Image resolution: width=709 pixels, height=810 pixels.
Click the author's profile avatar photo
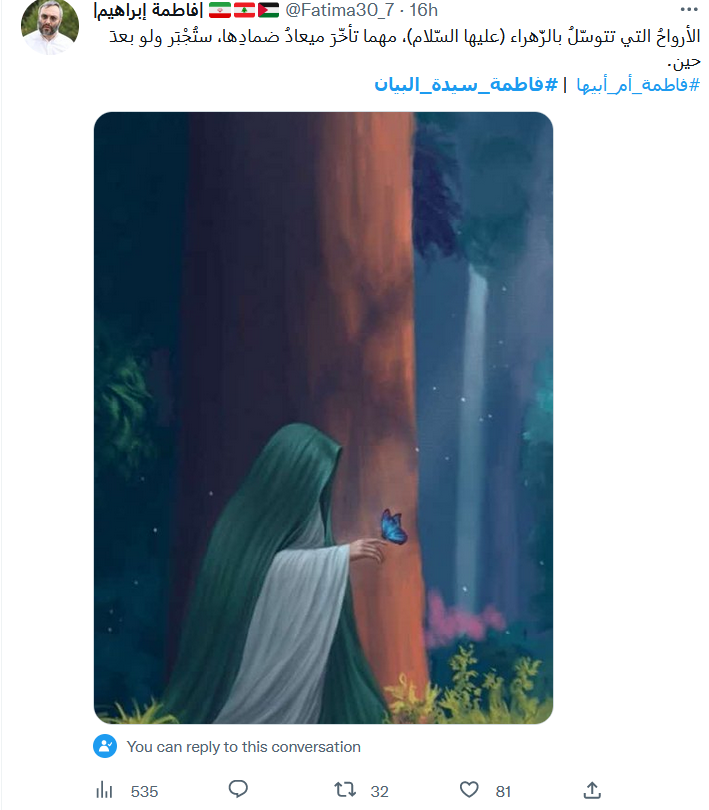coord(50,26)
